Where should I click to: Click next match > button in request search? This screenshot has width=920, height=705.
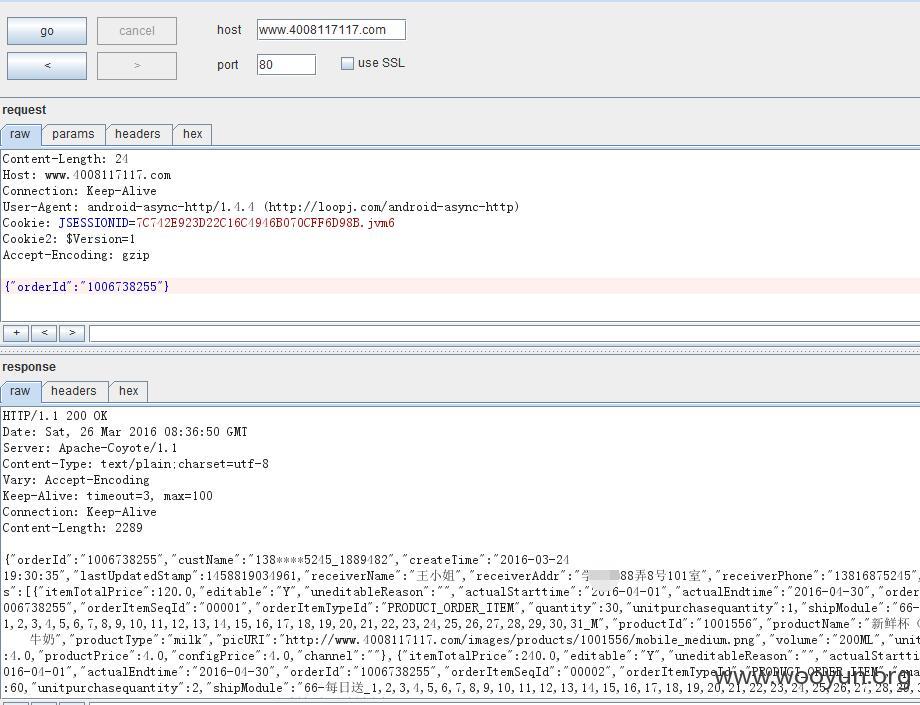(x=72, y=333)
